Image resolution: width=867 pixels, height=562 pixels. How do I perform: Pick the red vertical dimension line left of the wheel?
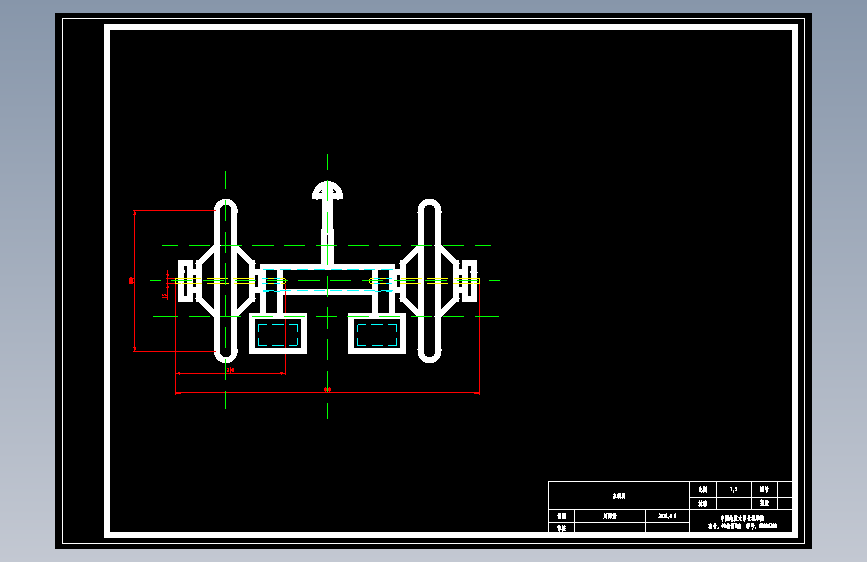click(134, 280)
